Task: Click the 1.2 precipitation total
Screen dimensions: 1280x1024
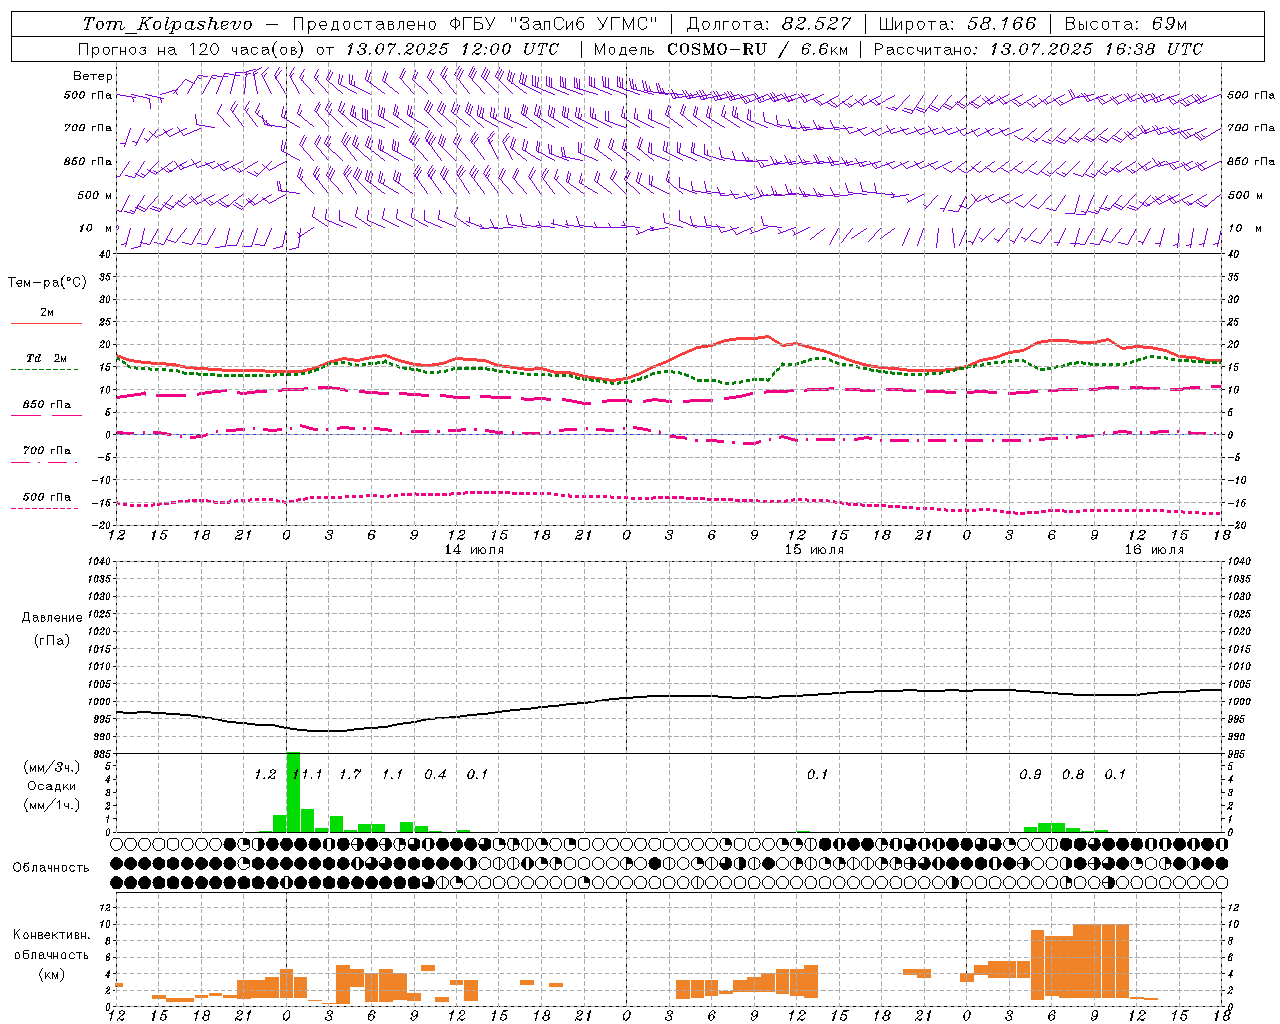Action: [x=265, y=775]
